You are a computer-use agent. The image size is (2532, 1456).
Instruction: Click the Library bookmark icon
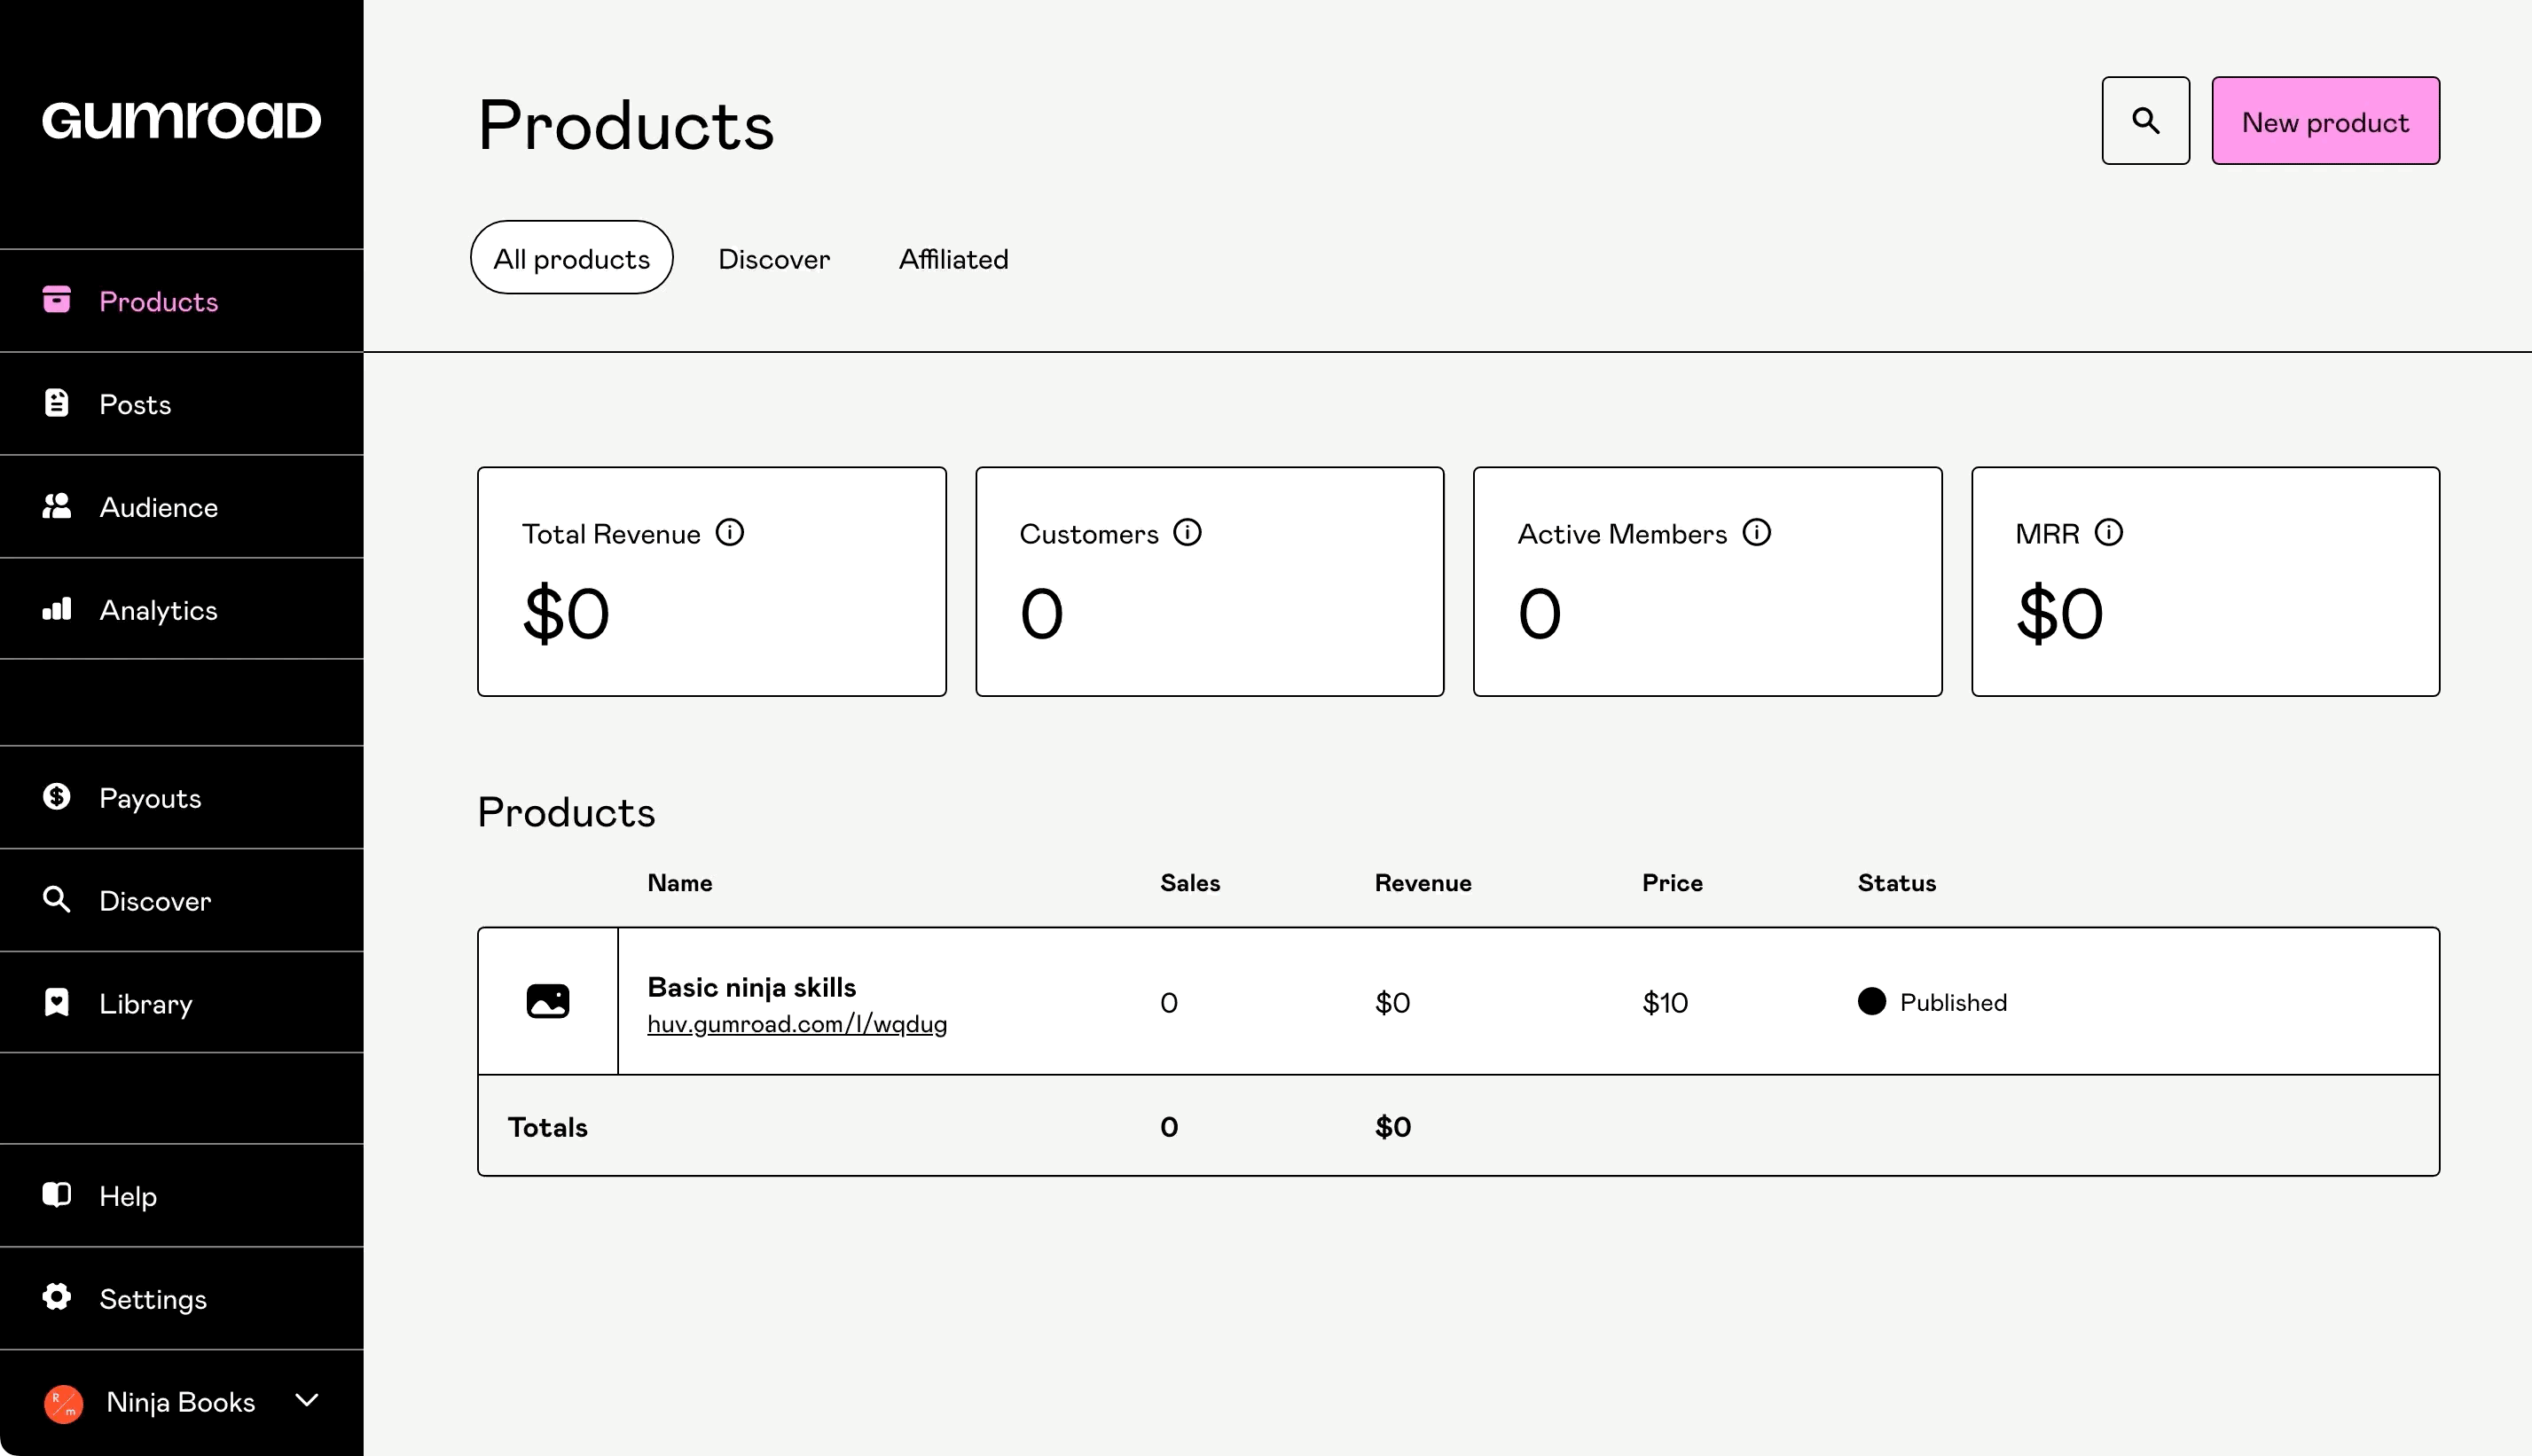click(x=57, y=1002)
